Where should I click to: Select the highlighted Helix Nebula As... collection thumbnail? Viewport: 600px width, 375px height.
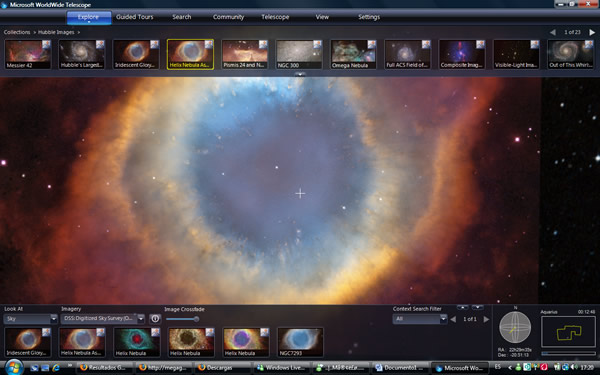[x=191, y=54]
